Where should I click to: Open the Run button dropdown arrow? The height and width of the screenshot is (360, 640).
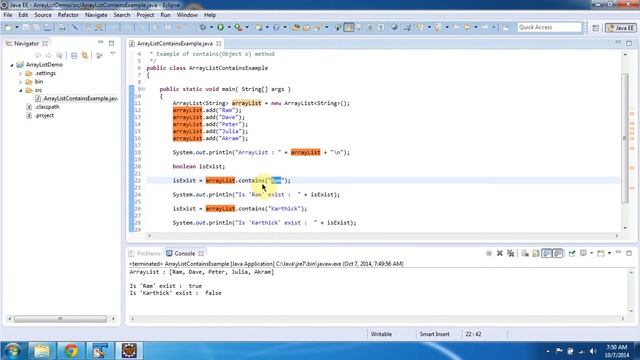(x=229, y=27)
